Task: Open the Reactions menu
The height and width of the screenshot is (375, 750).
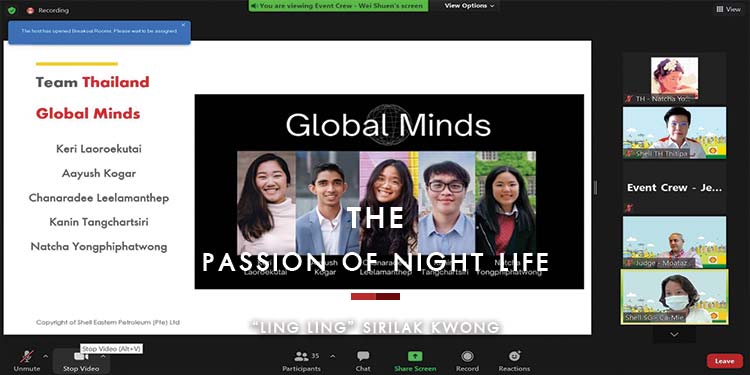Action: (x=514, y=361)
